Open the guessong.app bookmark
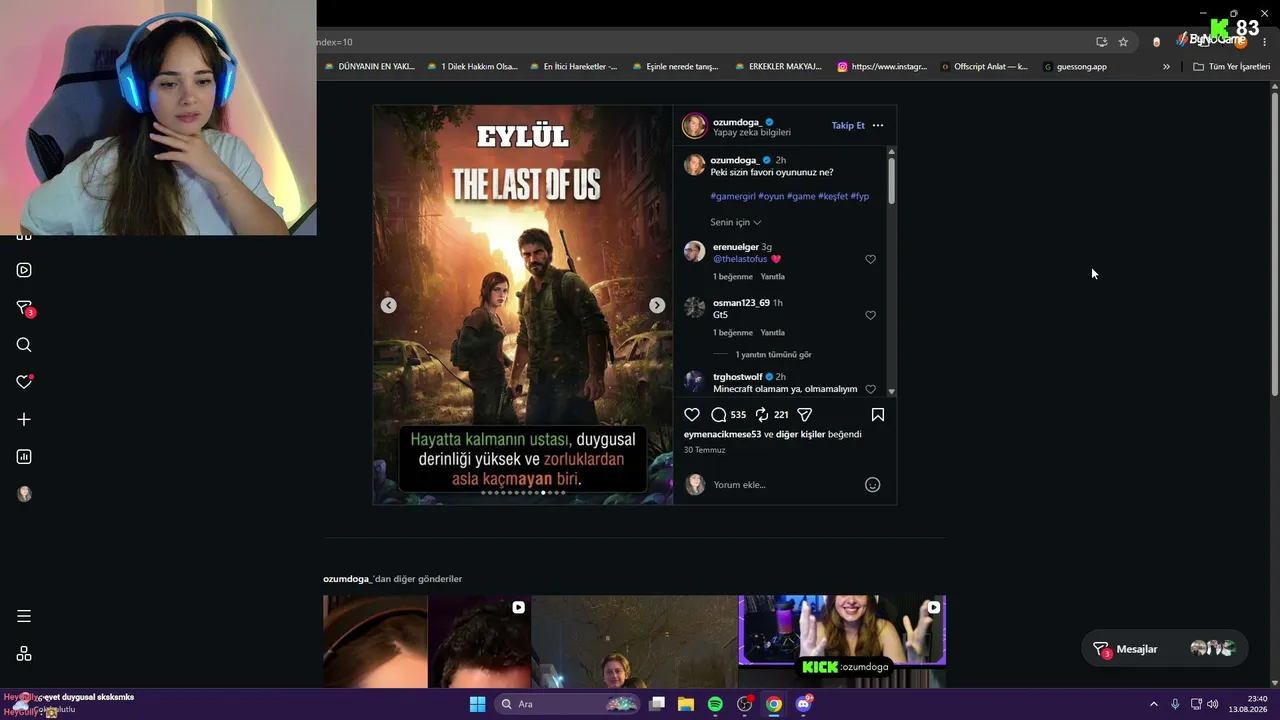Image resolution: width=1280 pixels, height=720 pixels. coord(1075,67)
